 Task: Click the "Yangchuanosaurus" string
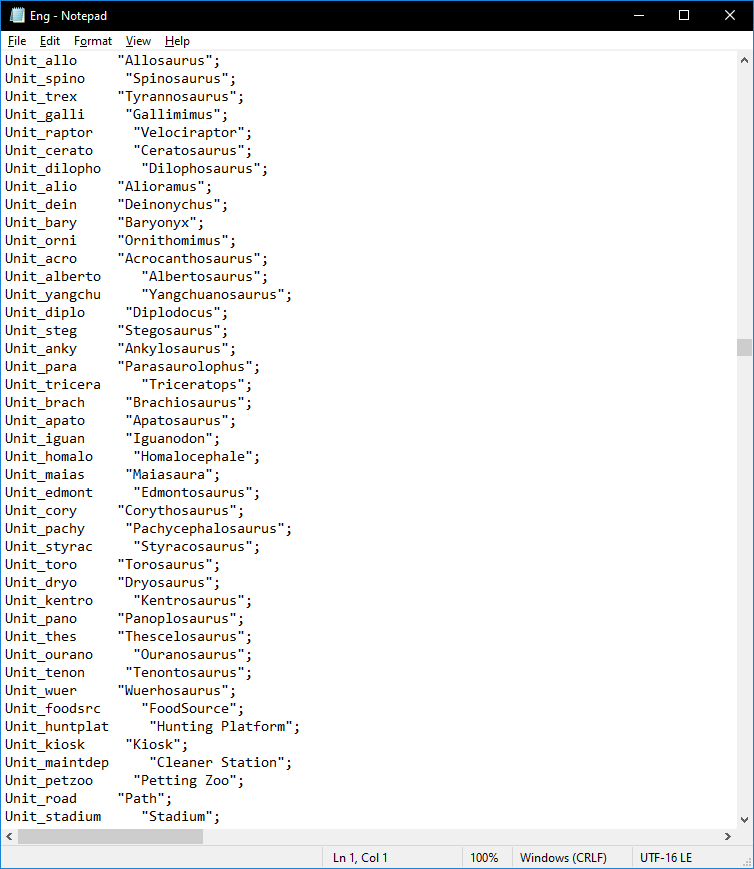(216, 295)
